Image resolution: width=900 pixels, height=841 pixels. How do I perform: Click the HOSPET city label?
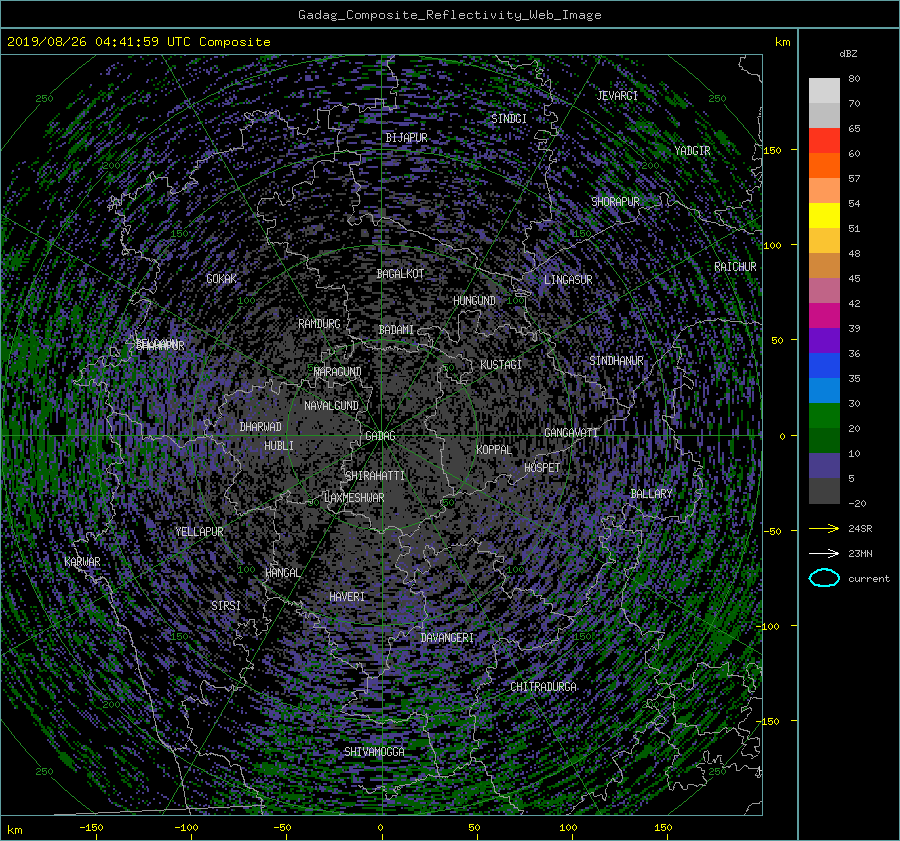coord(542,468)
